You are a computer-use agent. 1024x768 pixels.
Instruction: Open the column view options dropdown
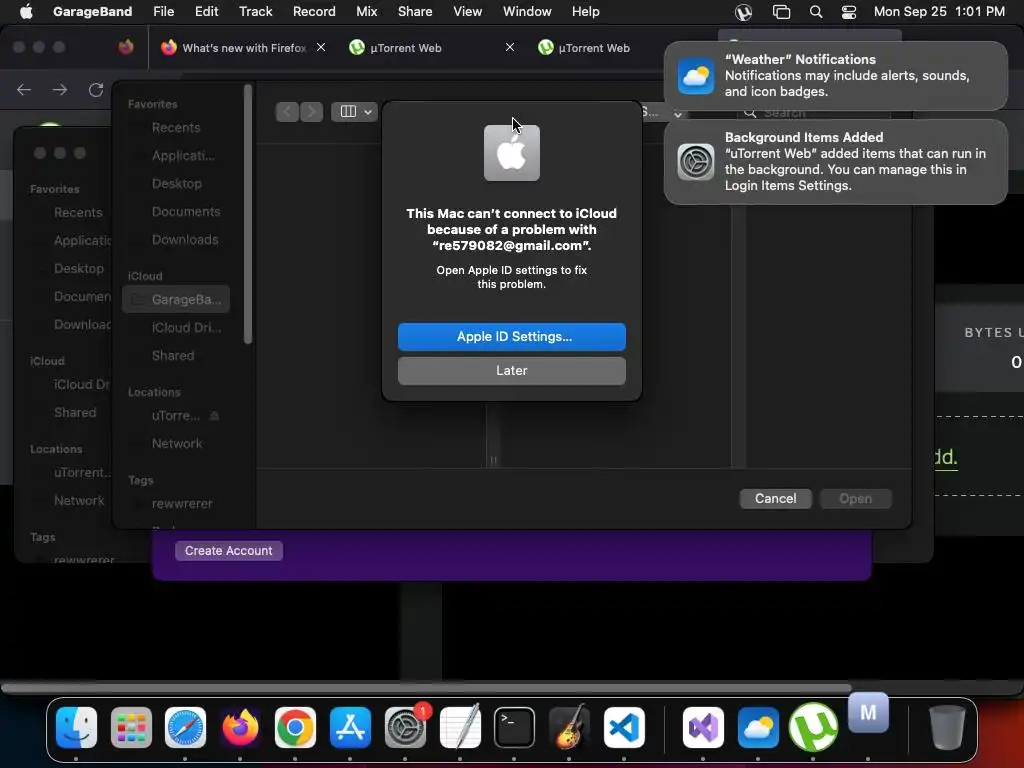tap(355, 112)
